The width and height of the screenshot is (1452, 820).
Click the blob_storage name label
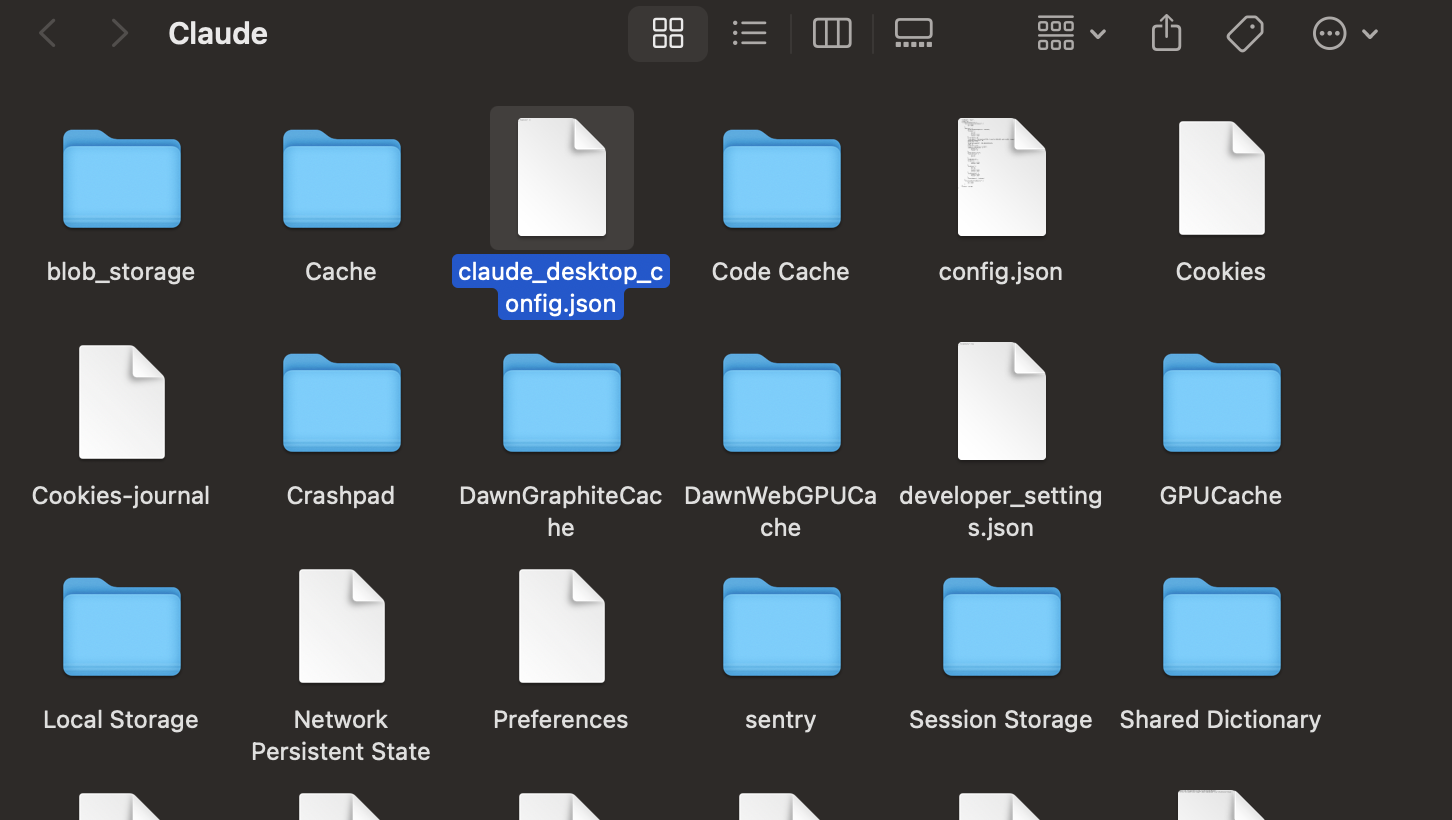click(121, 272)
